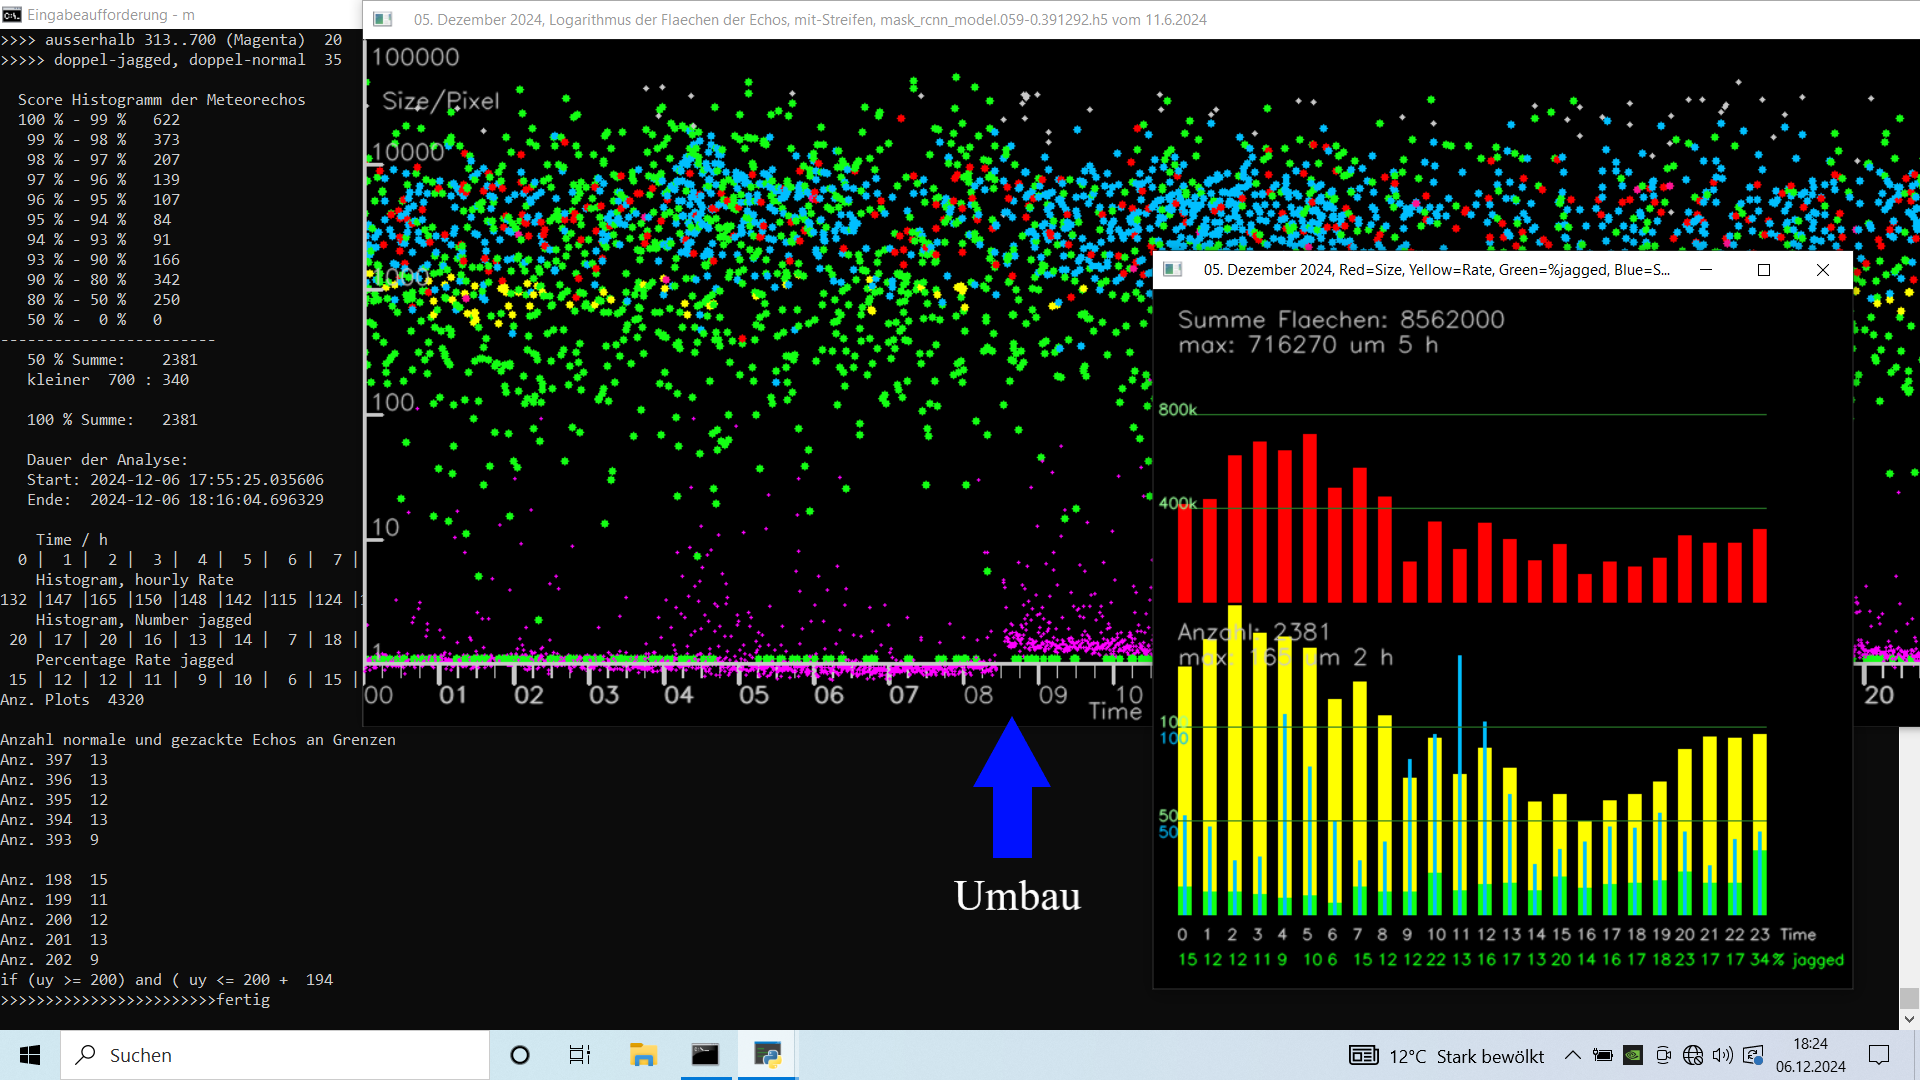Click the 800k axis label in histogram
1920x1080 pixels.
click(x=1177, y=410)
